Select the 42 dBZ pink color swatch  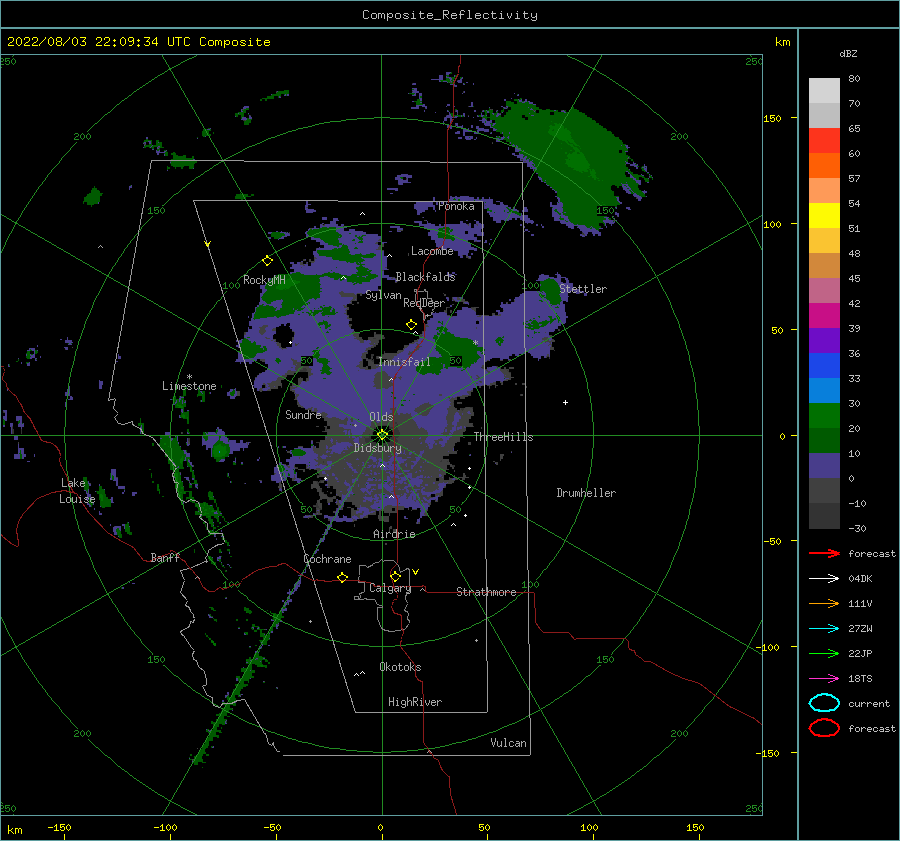824,290
